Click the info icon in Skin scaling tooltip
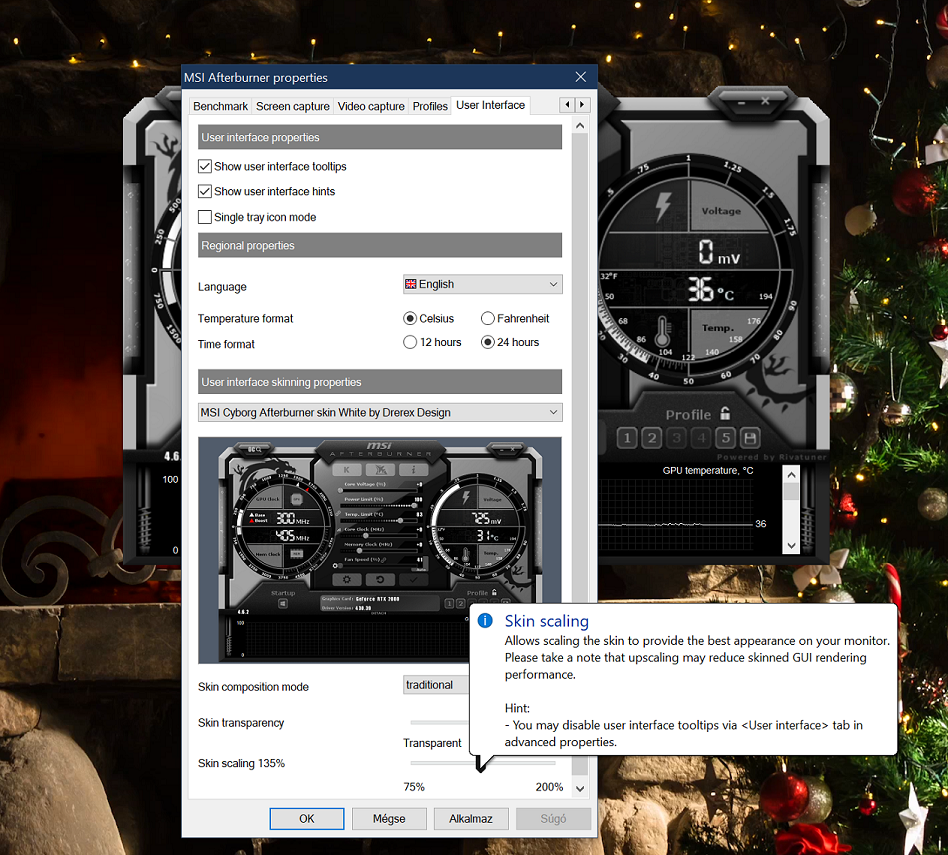 click(x=485, y=620)
